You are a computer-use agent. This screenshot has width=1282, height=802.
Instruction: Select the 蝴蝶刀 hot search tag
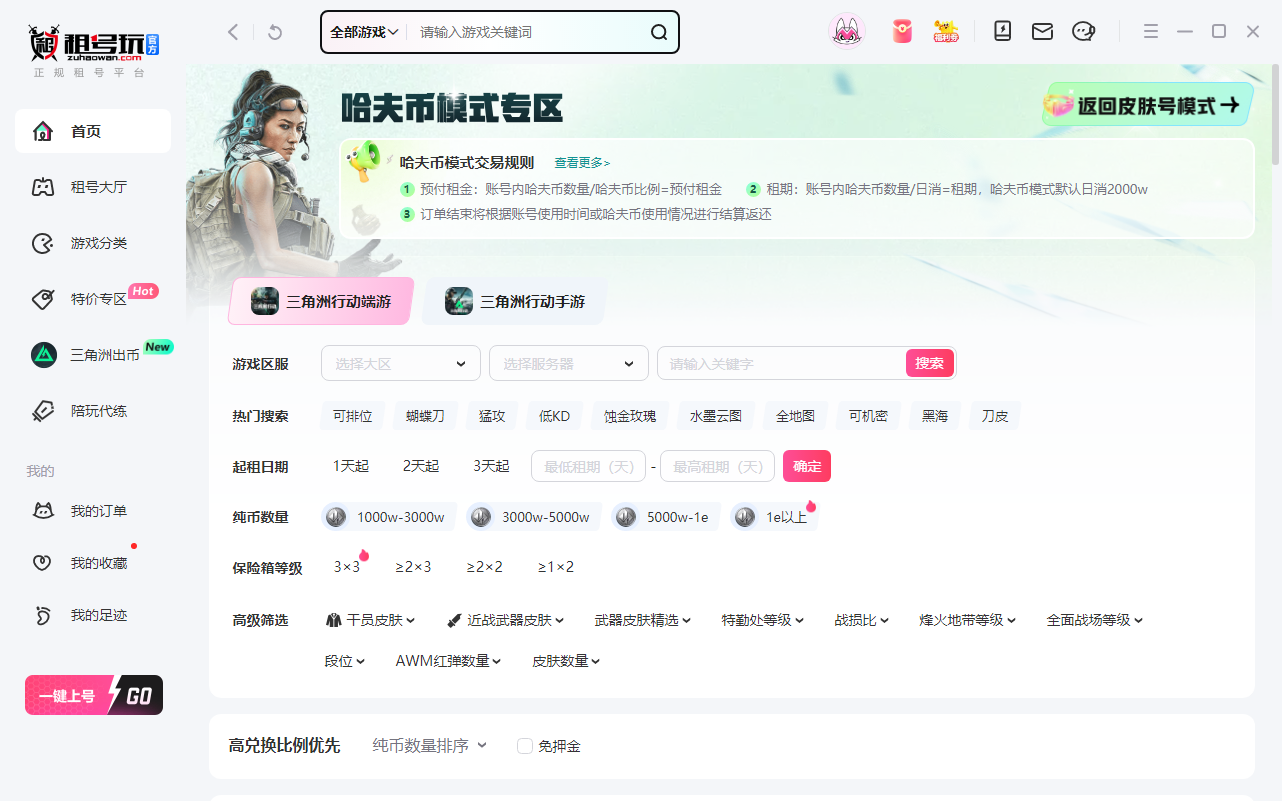[x=425, y=416]
